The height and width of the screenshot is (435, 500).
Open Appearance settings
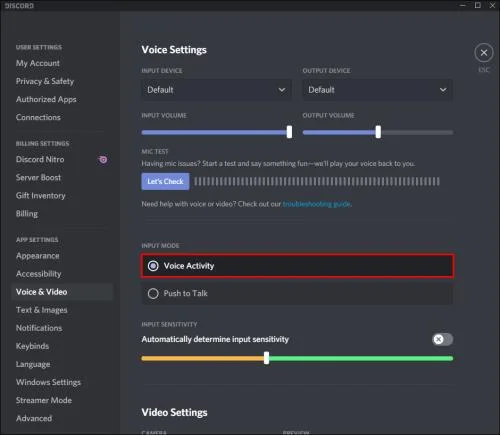coord(37,256)
